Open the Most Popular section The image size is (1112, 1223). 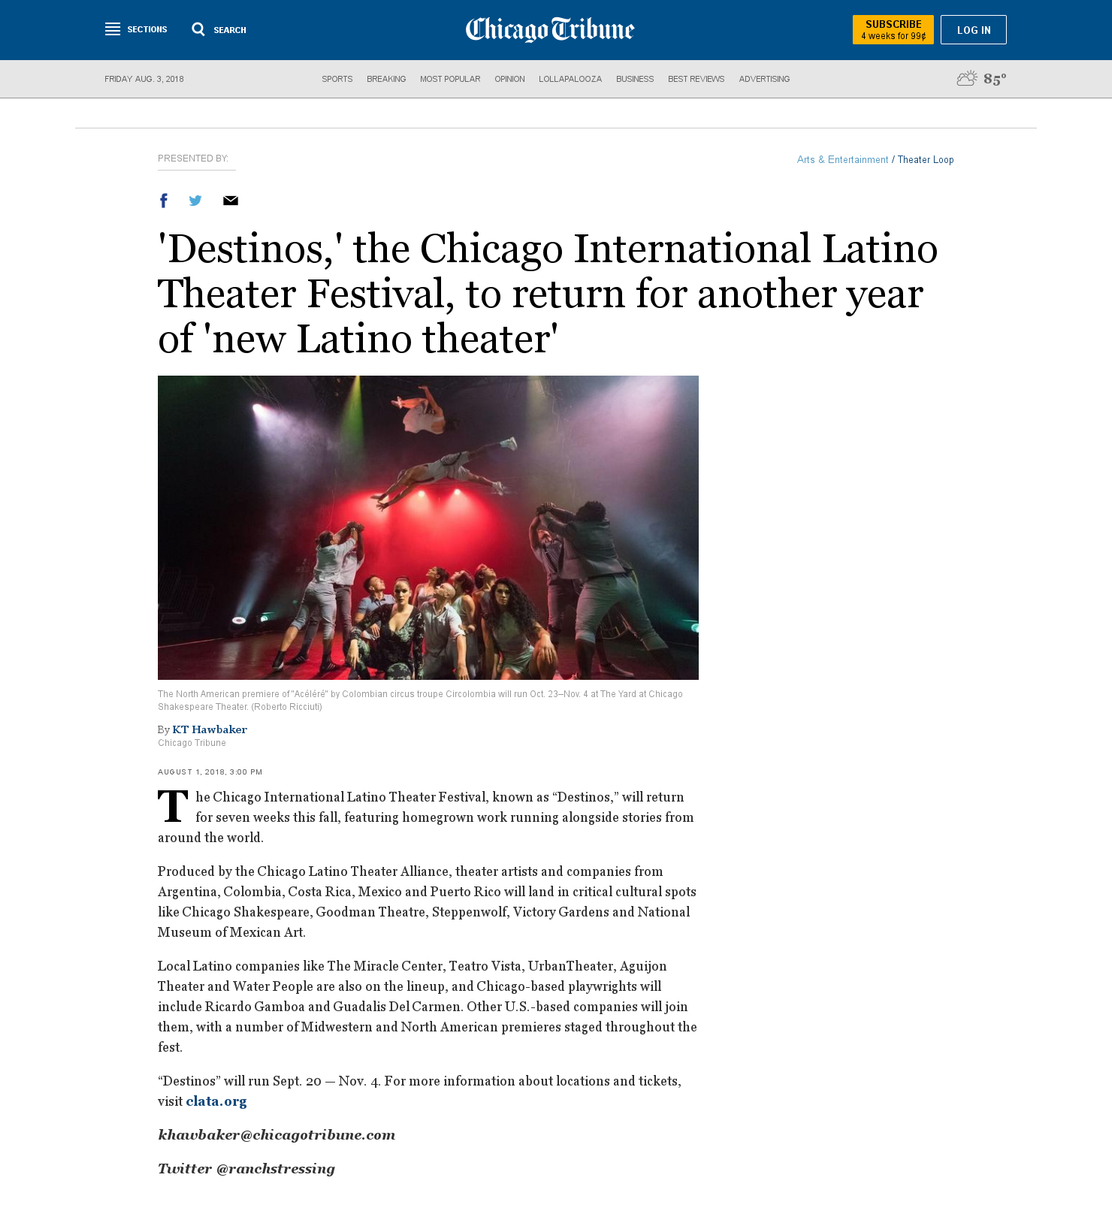(x=450, y=79)
